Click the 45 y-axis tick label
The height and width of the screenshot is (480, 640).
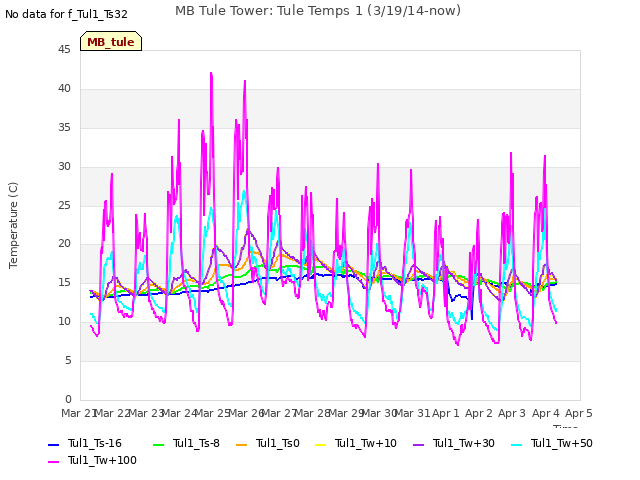tap(64, 50)
